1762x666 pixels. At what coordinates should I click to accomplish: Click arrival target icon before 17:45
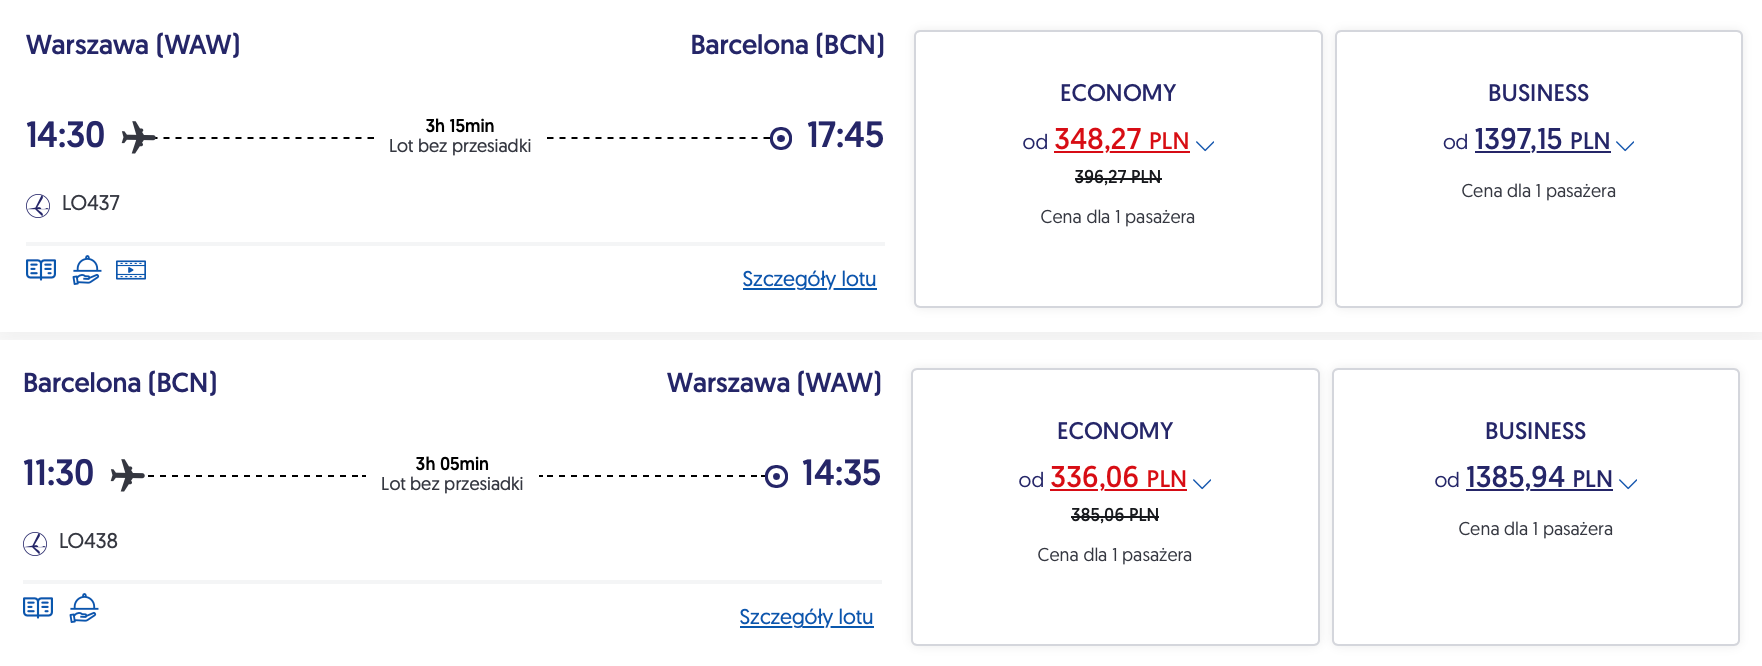pyautogui.click(x=781, y=138)
